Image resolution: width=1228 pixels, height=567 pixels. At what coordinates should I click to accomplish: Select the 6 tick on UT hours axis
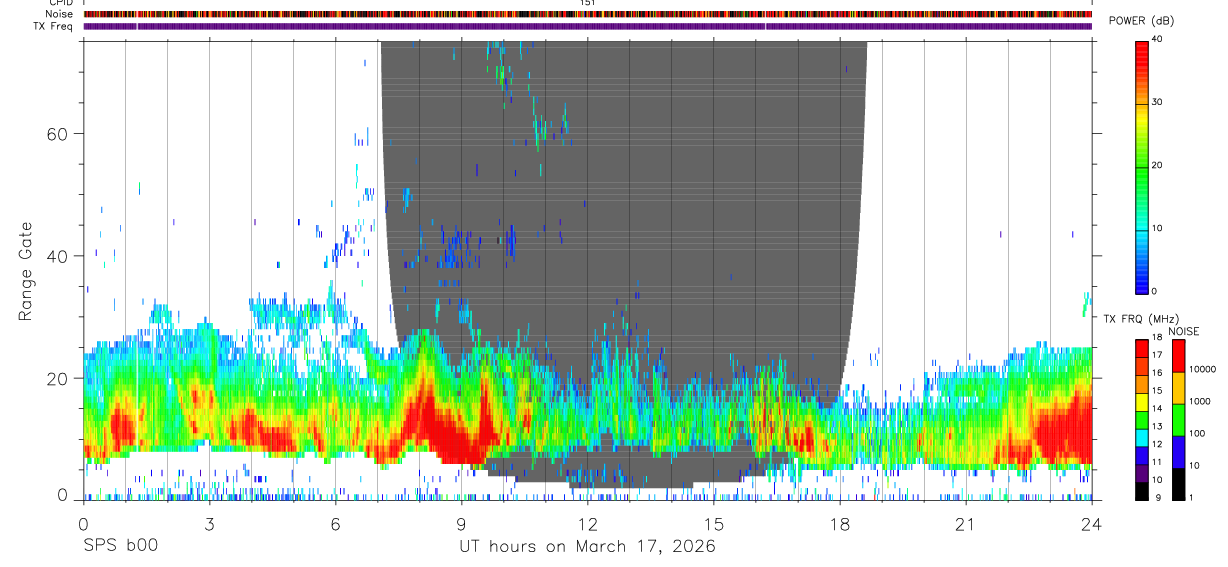pyautogui.click(x=335, y=524)
